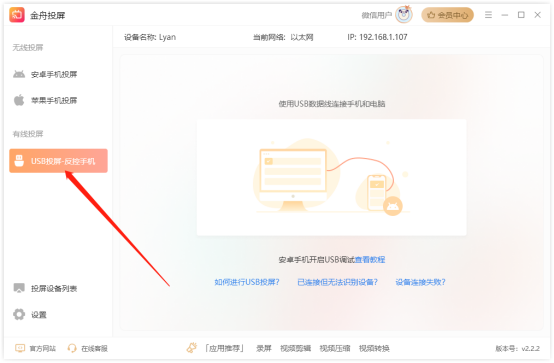
Task: Open the hamburger main menu icon
Action: coord(488,15)
